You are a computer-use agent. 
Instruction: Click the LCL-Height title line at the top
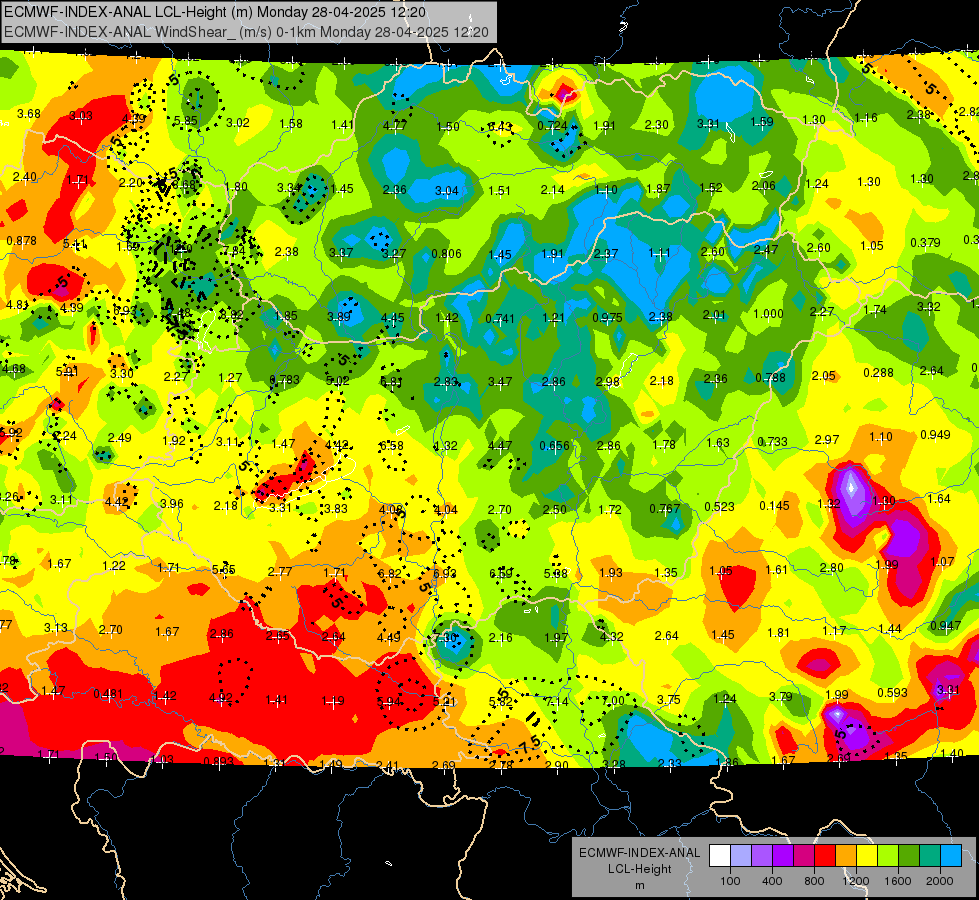point(215,12)
